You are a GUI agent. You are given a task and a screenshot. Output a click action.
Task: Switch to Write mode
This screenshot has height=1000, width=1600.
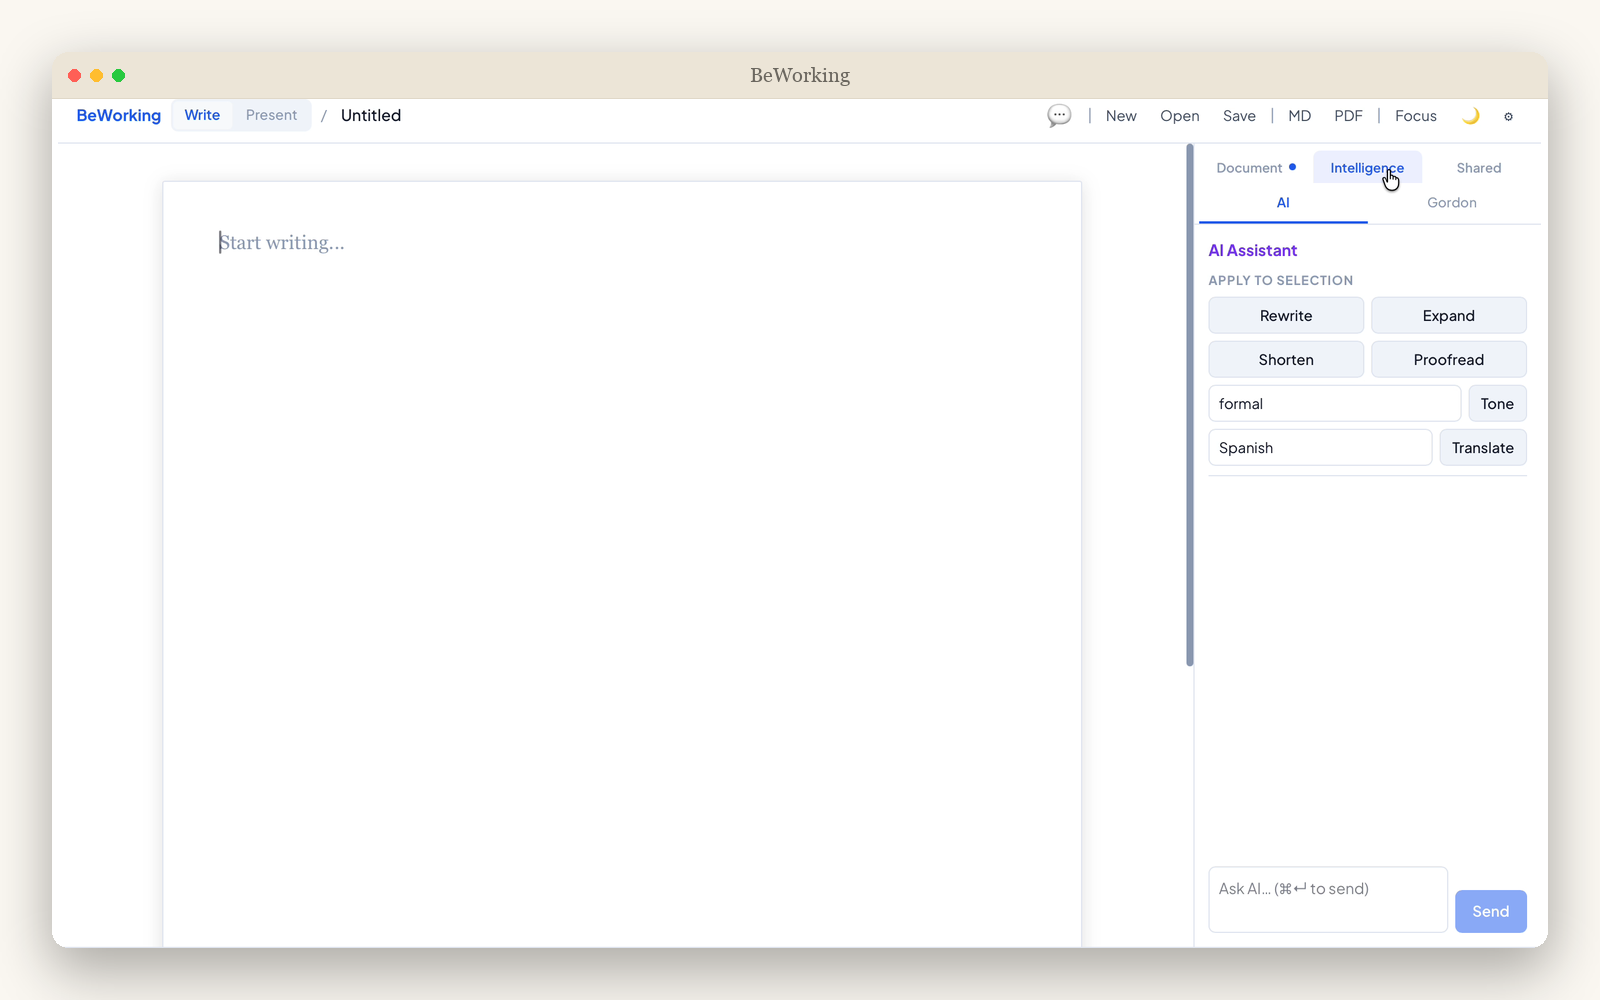202,115
